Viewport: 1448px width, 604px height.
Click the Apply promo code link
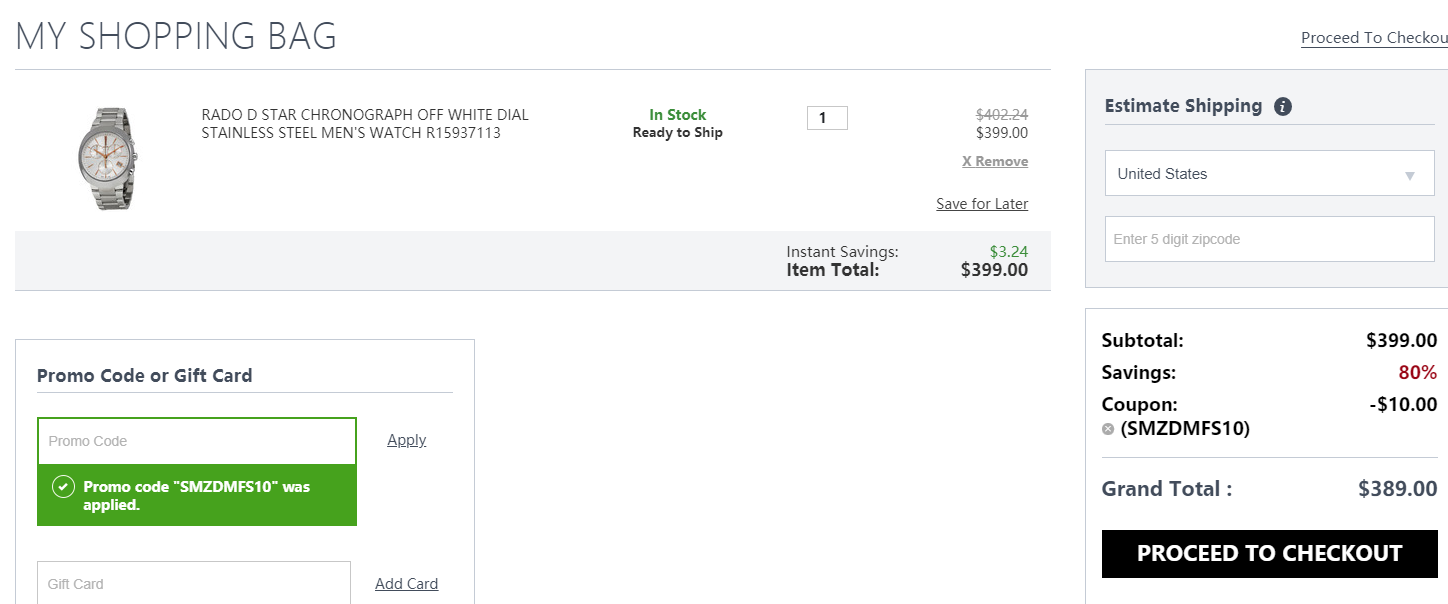(x=407, y=440)
